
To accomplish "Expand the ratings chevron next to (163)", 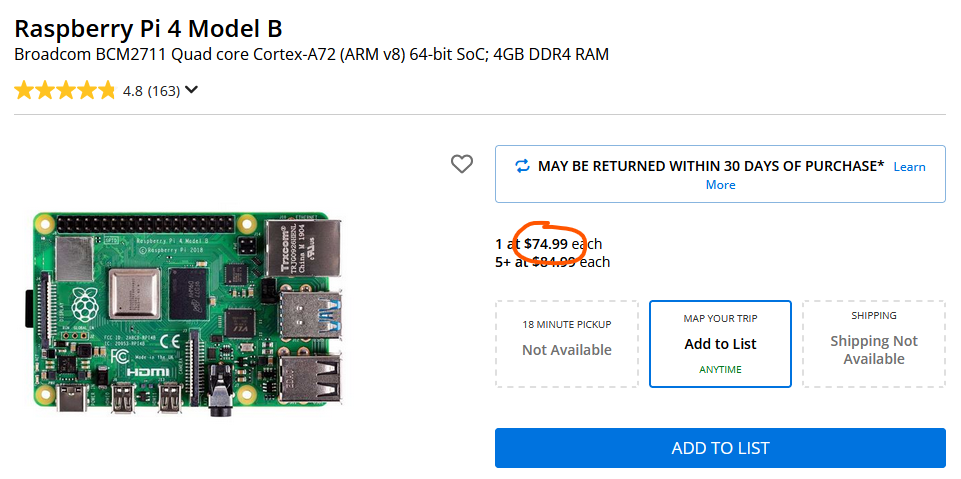I will click(x=191, y=90).
